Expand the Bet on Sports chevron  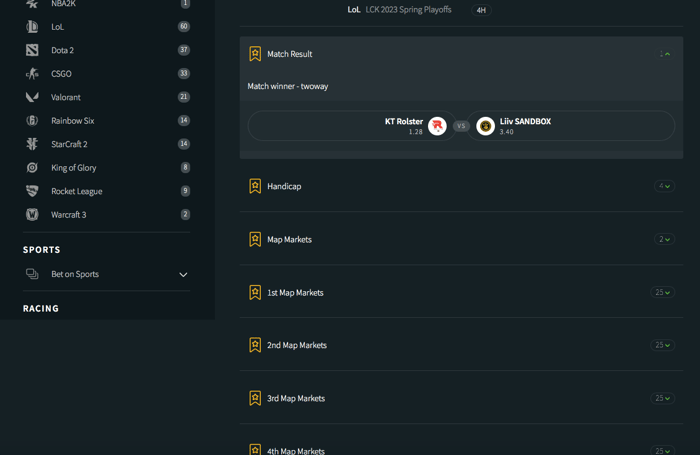pyautogui.click(x=183, y=275)
